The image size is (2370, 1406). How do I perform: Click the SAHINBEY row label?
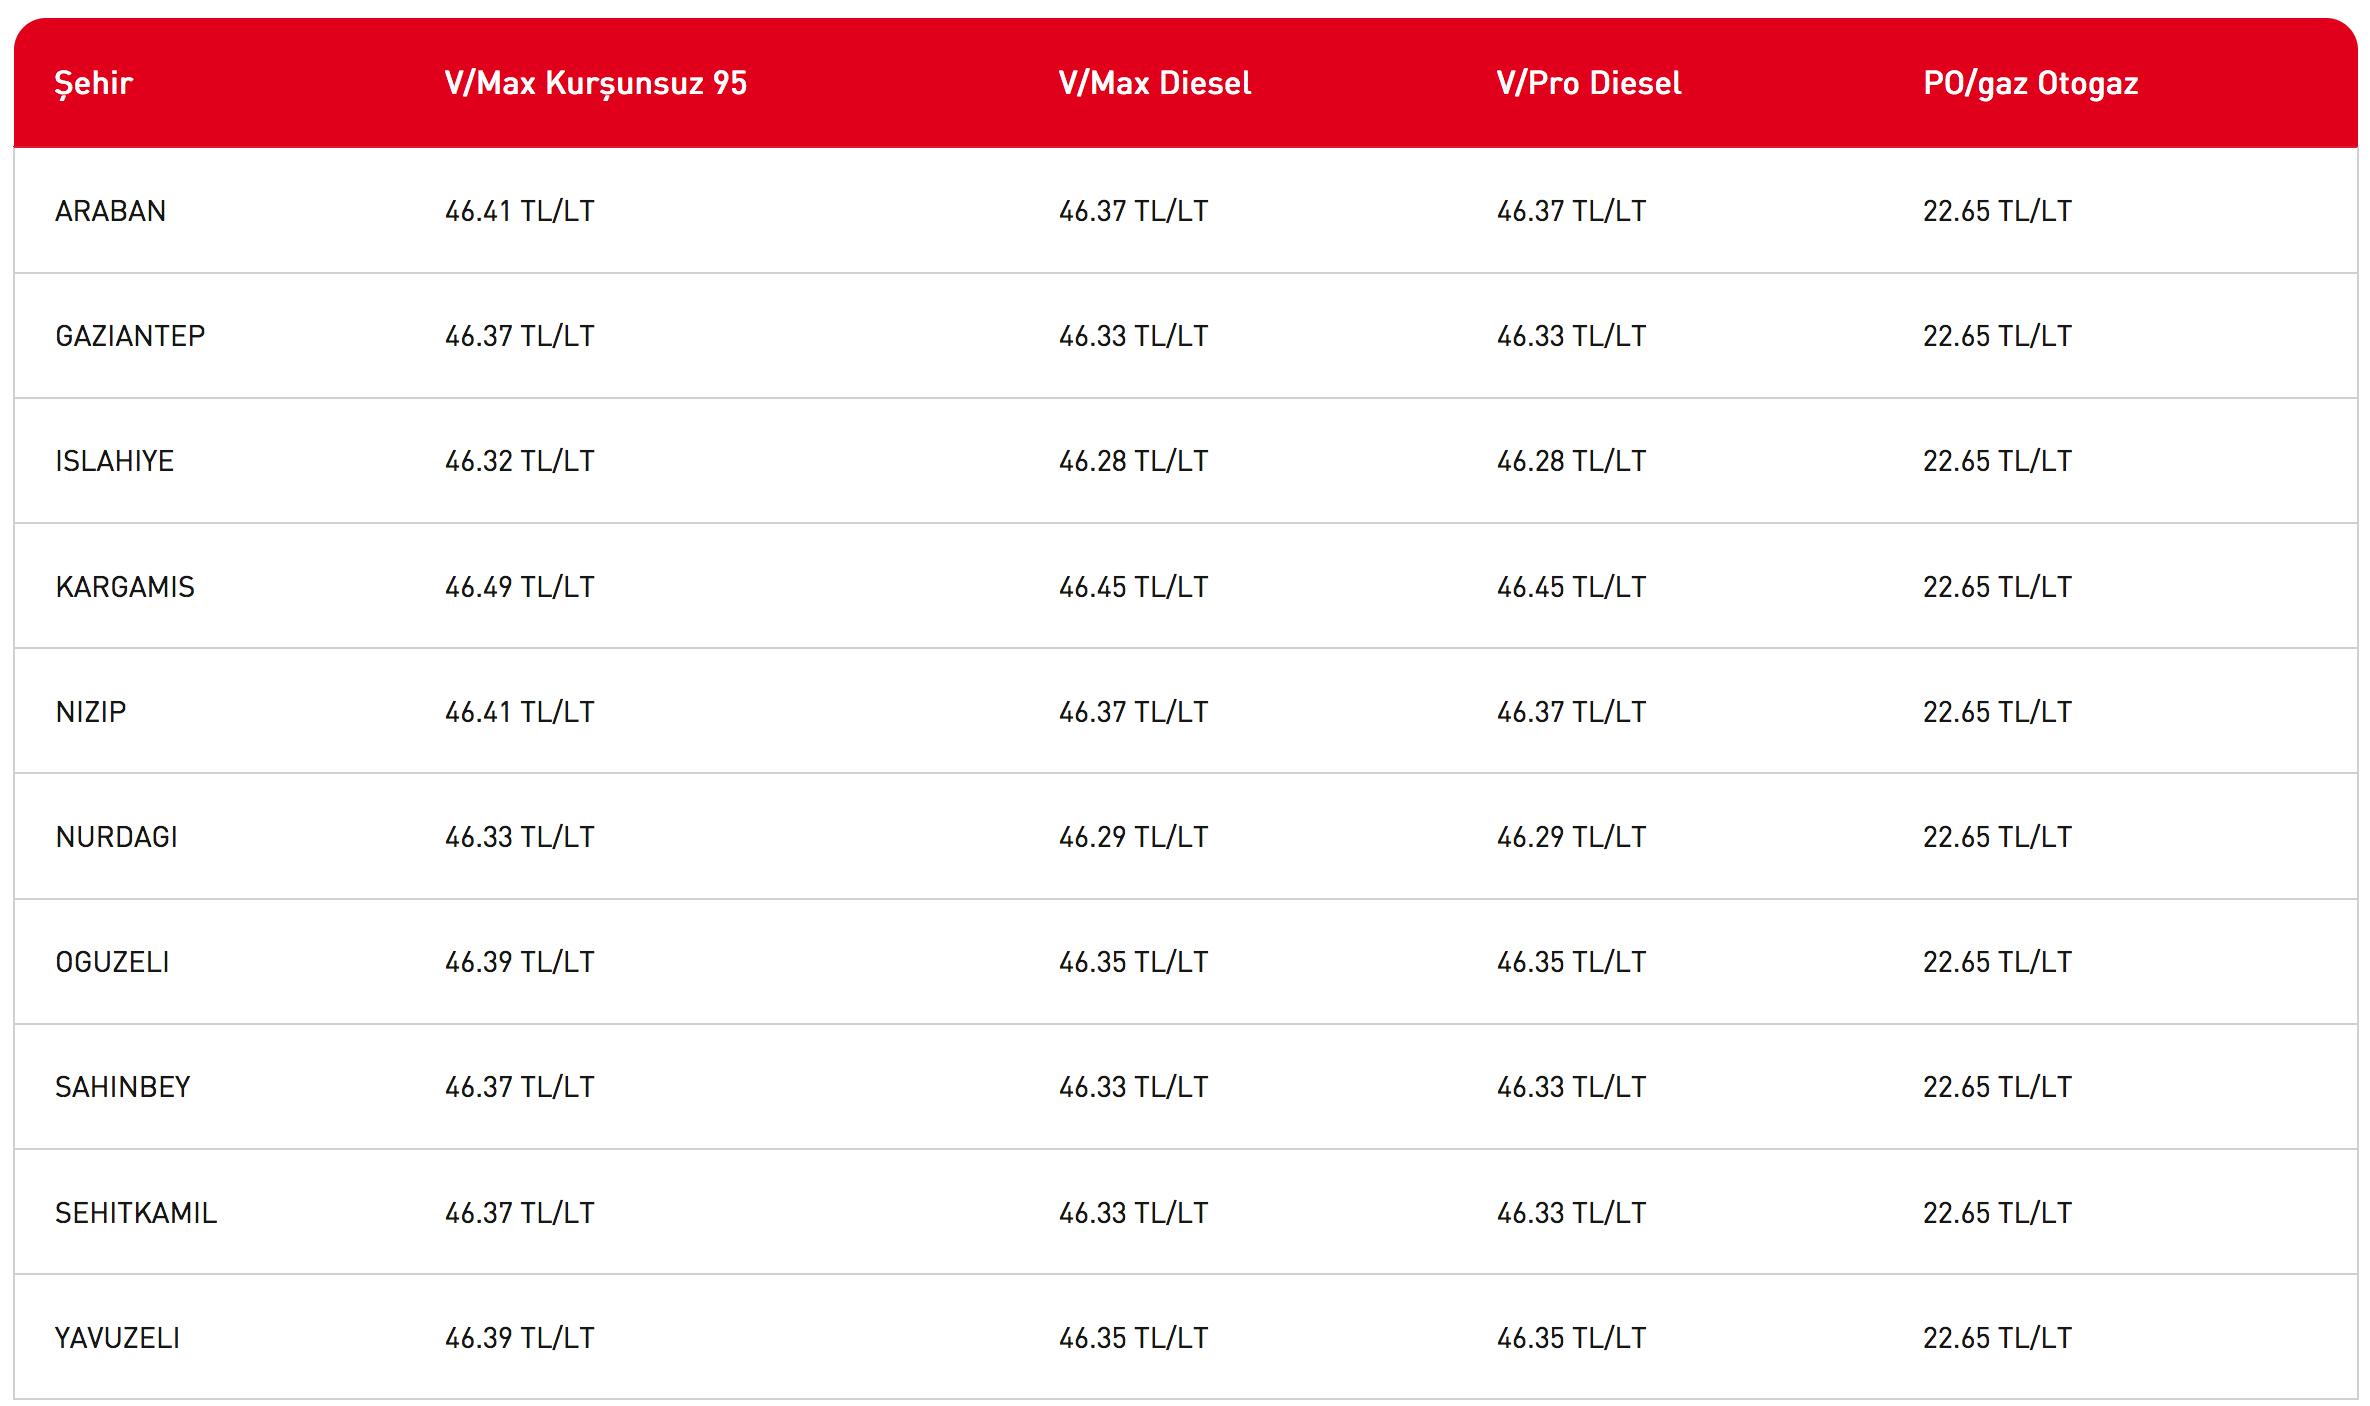point(122,1087)
